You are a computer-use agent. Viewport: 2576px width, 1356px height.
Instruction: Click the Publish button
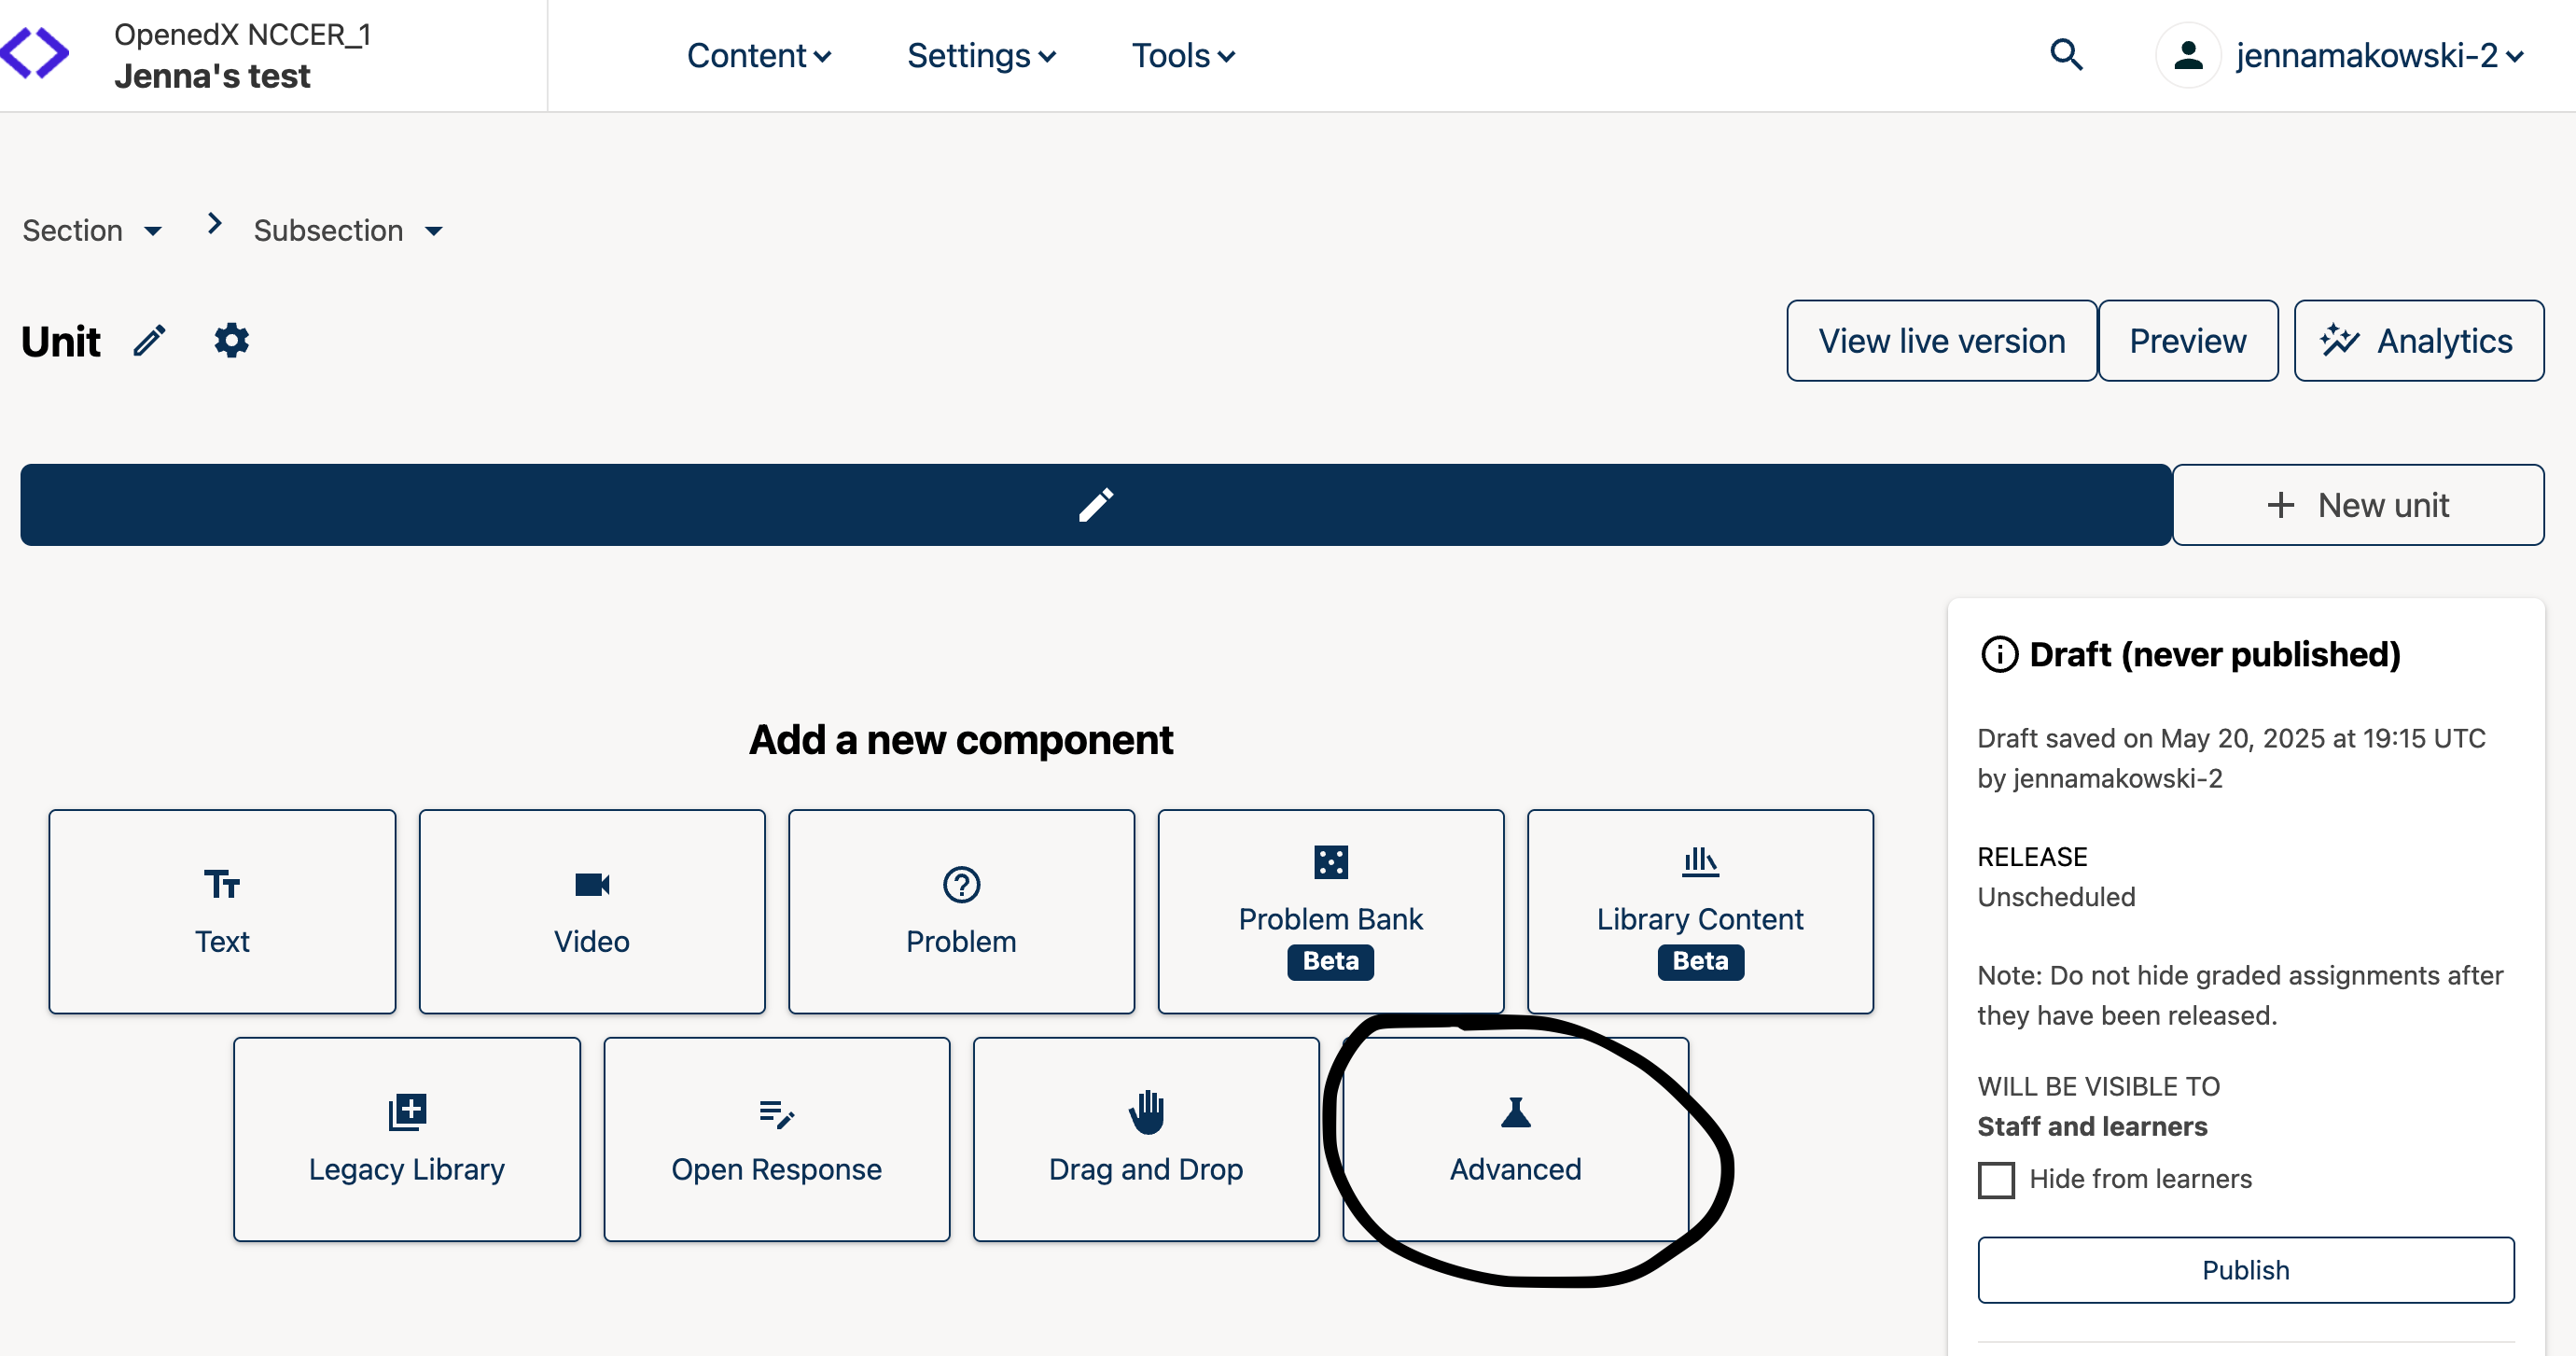pos(2244,1269)
